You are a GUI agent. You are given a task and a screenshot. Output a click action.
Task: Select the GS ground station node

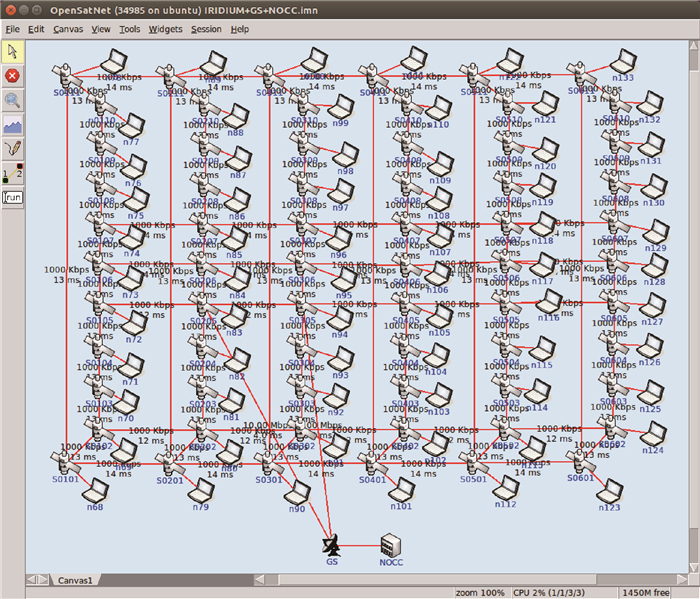[333, 545]
